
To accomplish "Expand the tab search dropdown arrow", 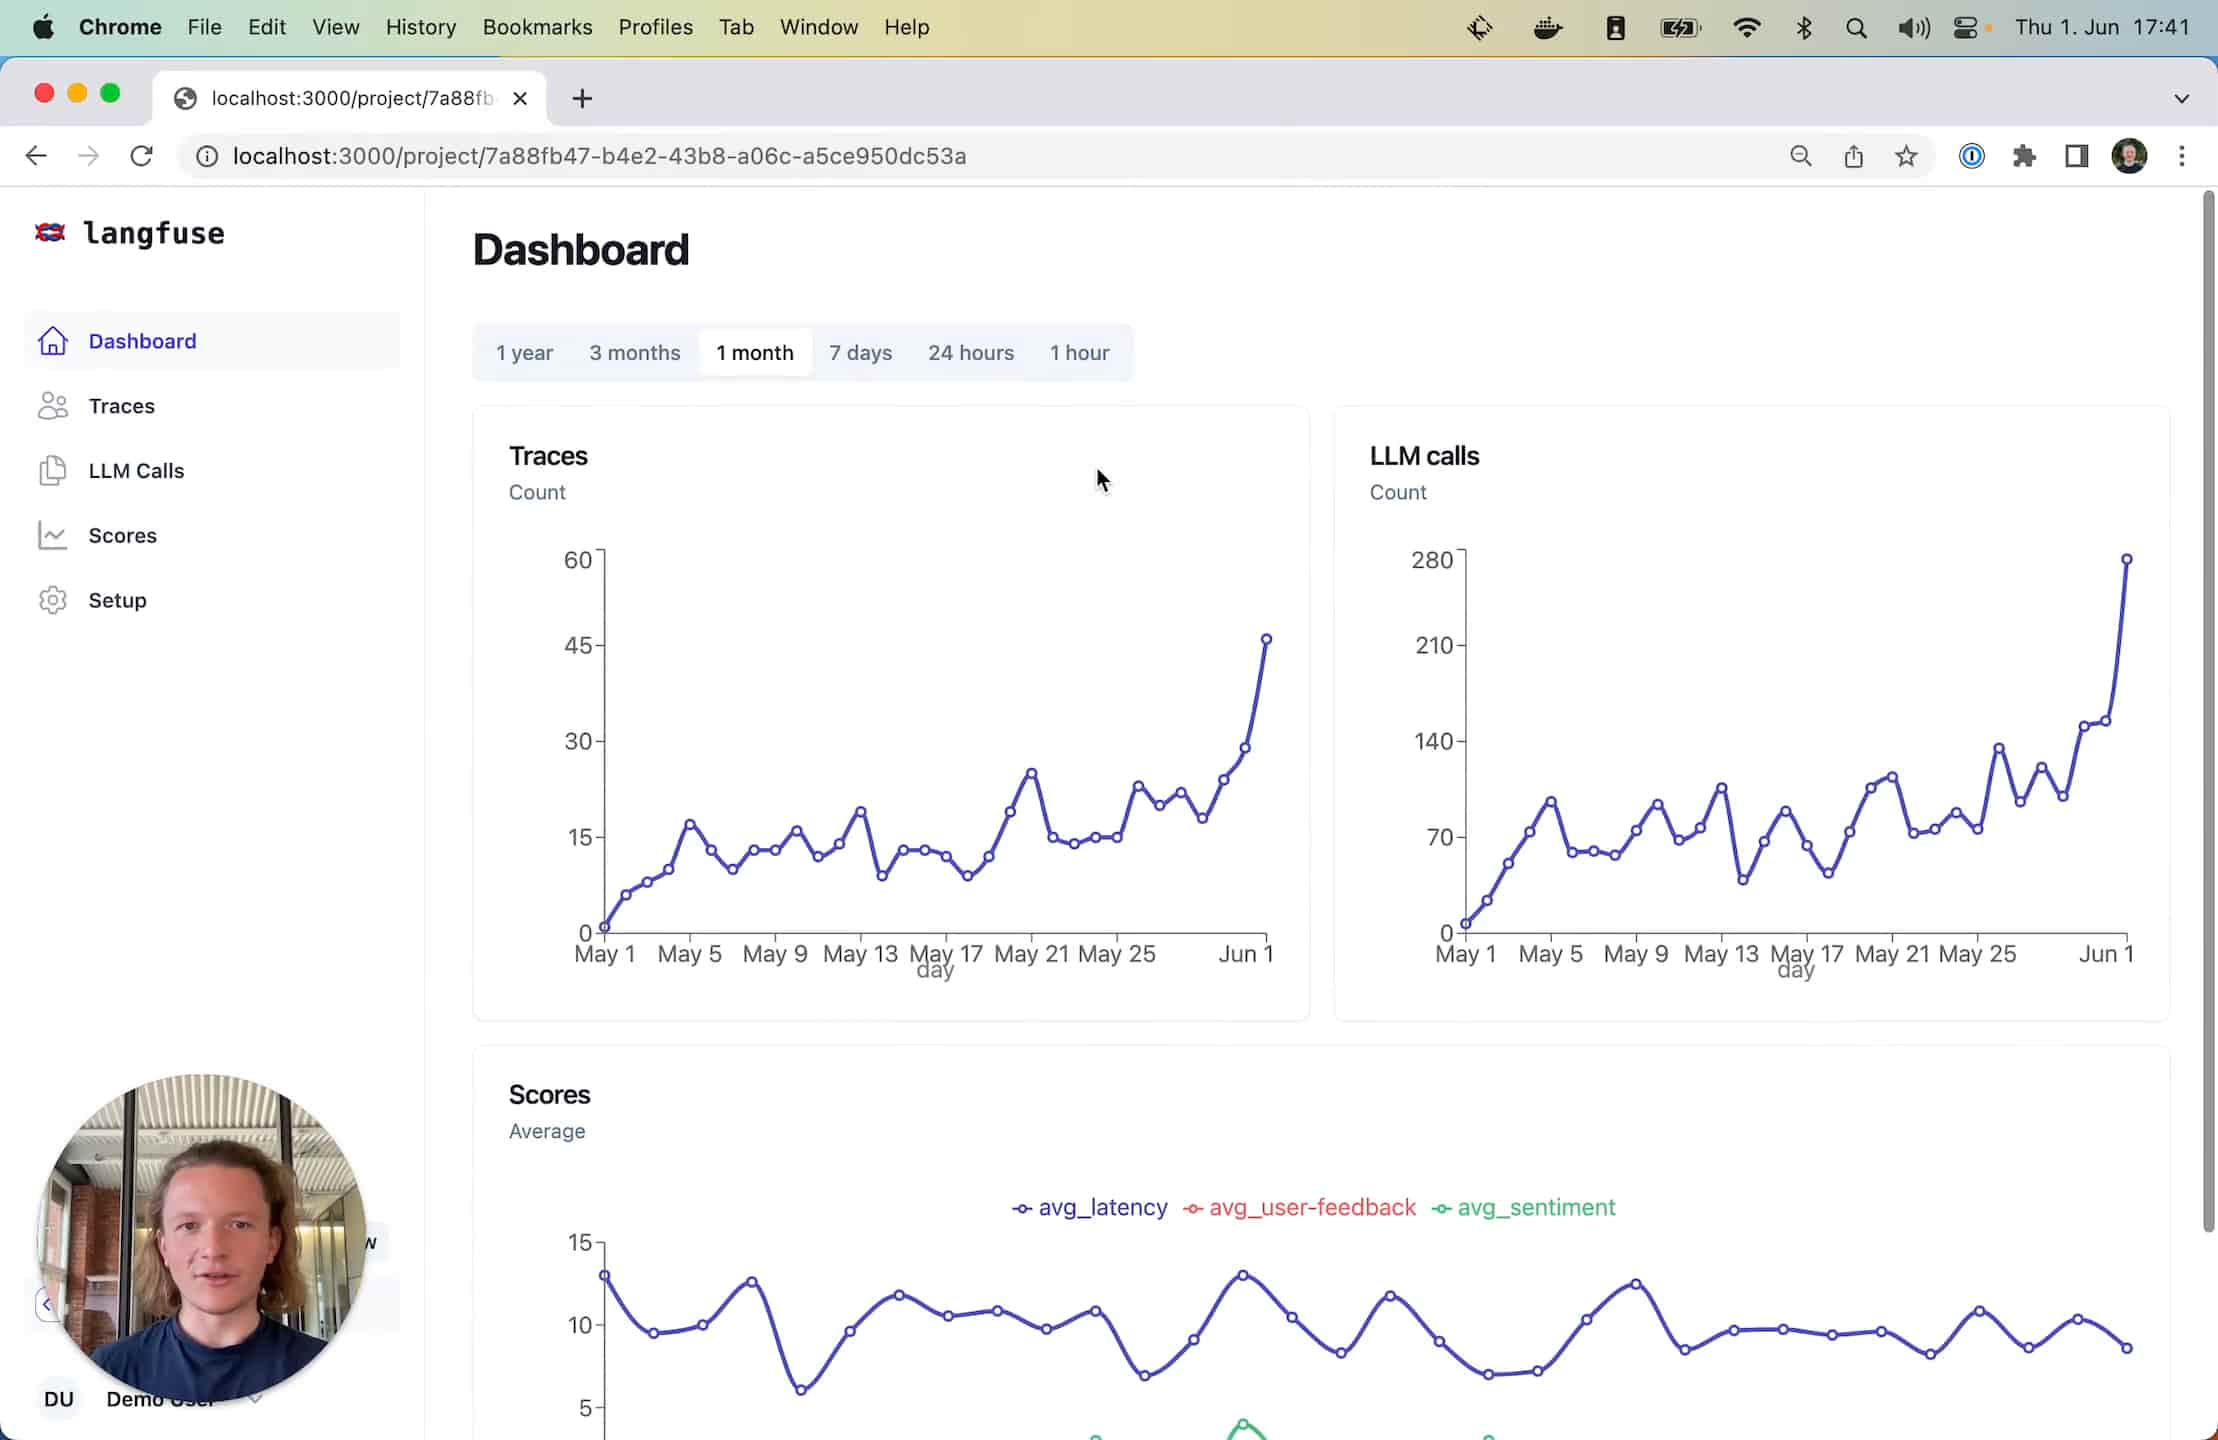I will [2181, 98].
